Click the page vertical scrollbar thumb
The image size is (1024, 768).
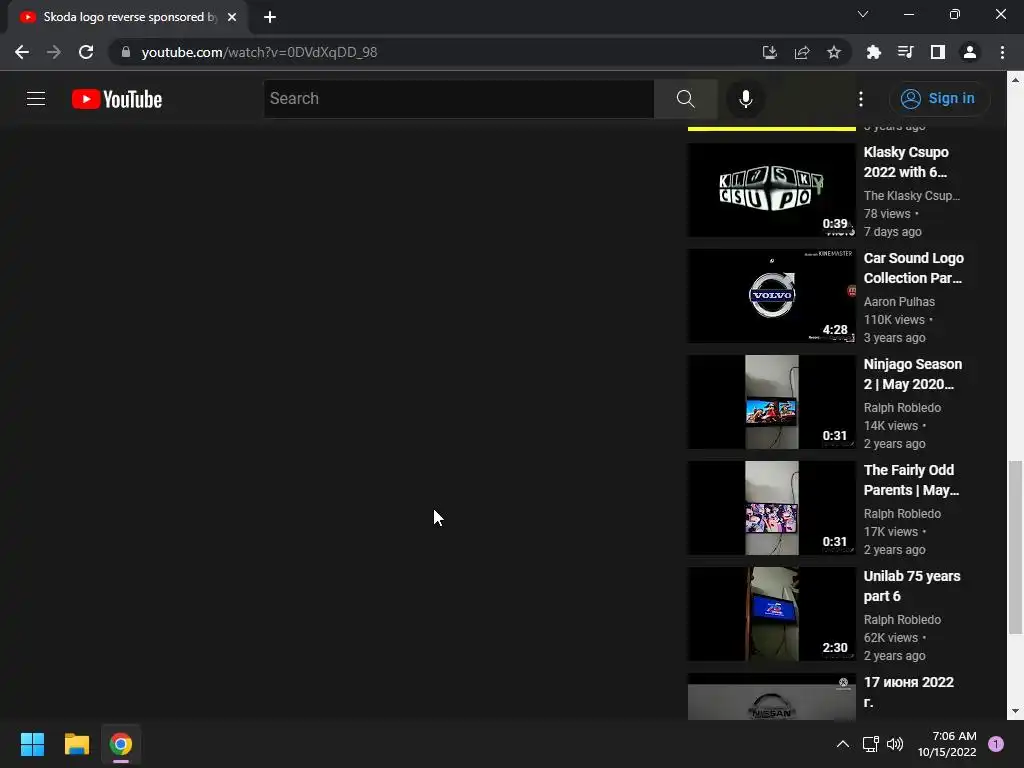(x=1015, y=547)
